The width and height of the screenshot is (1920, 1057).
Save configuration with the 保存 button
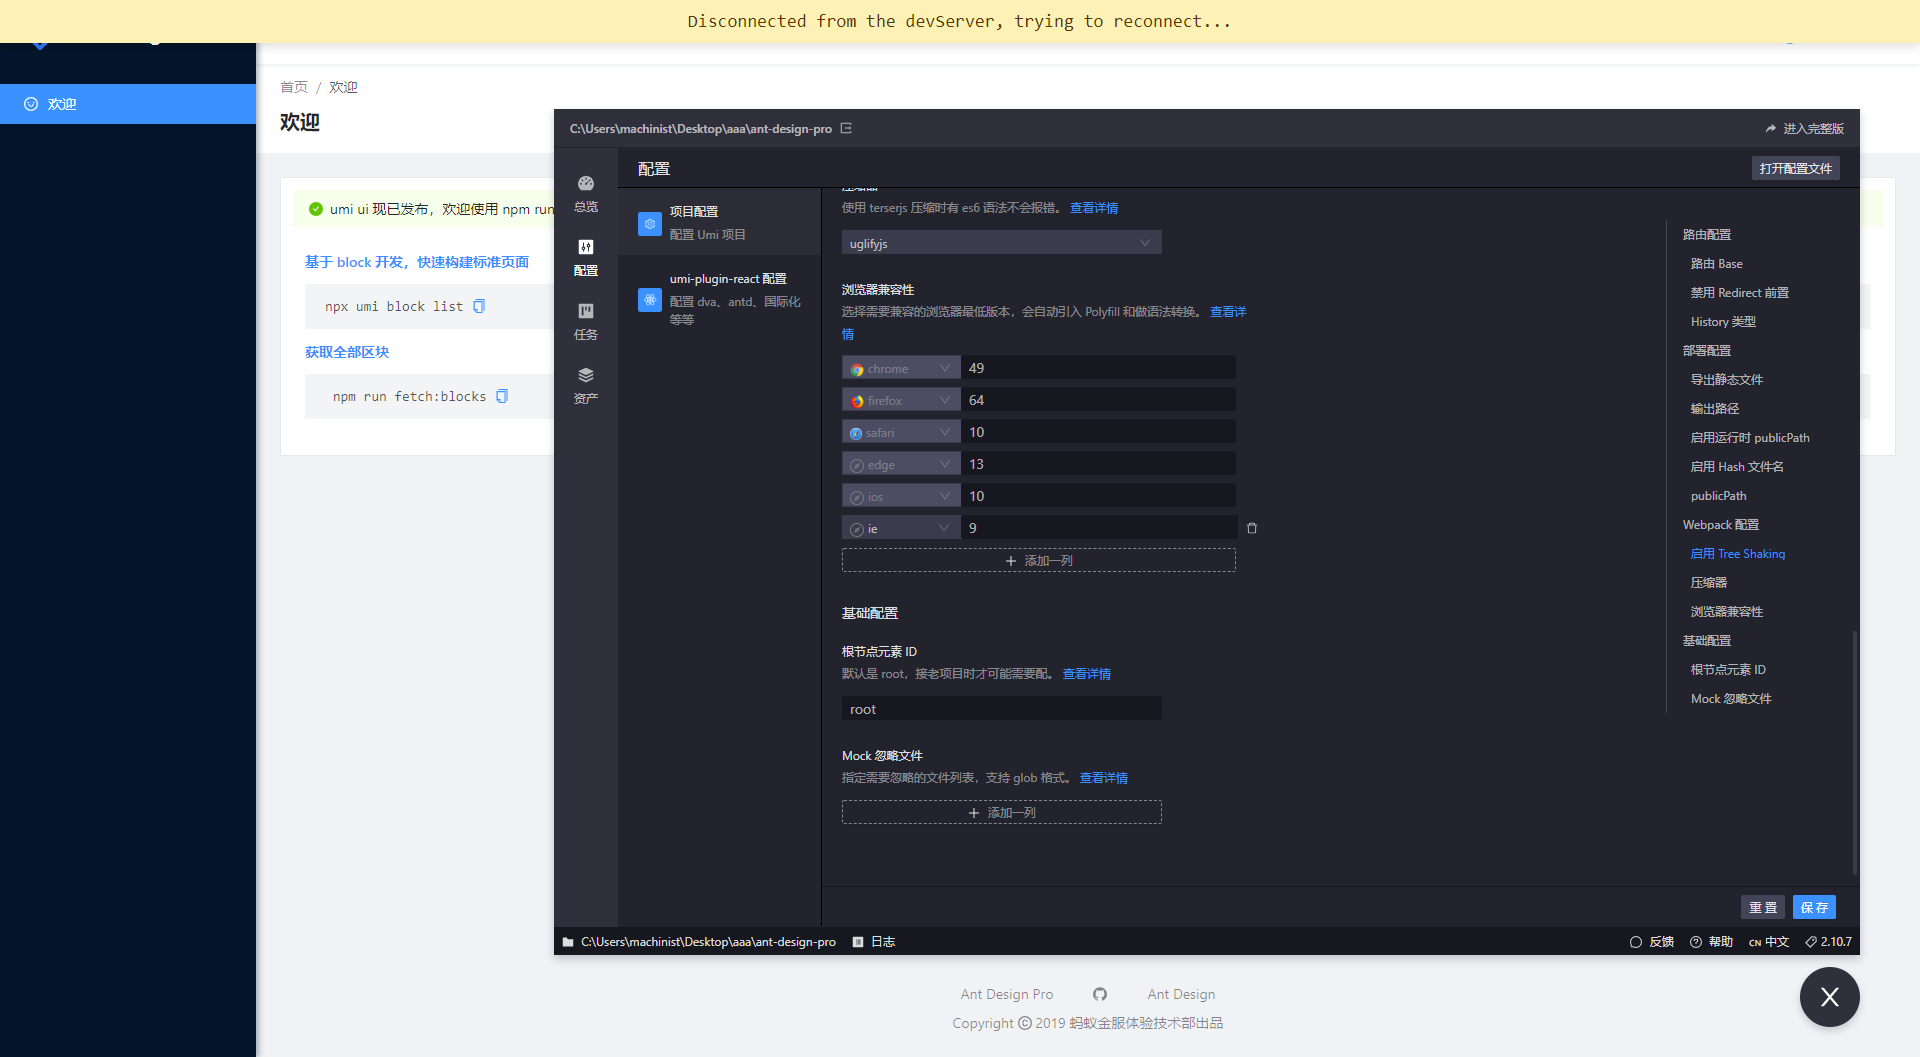1814,907
